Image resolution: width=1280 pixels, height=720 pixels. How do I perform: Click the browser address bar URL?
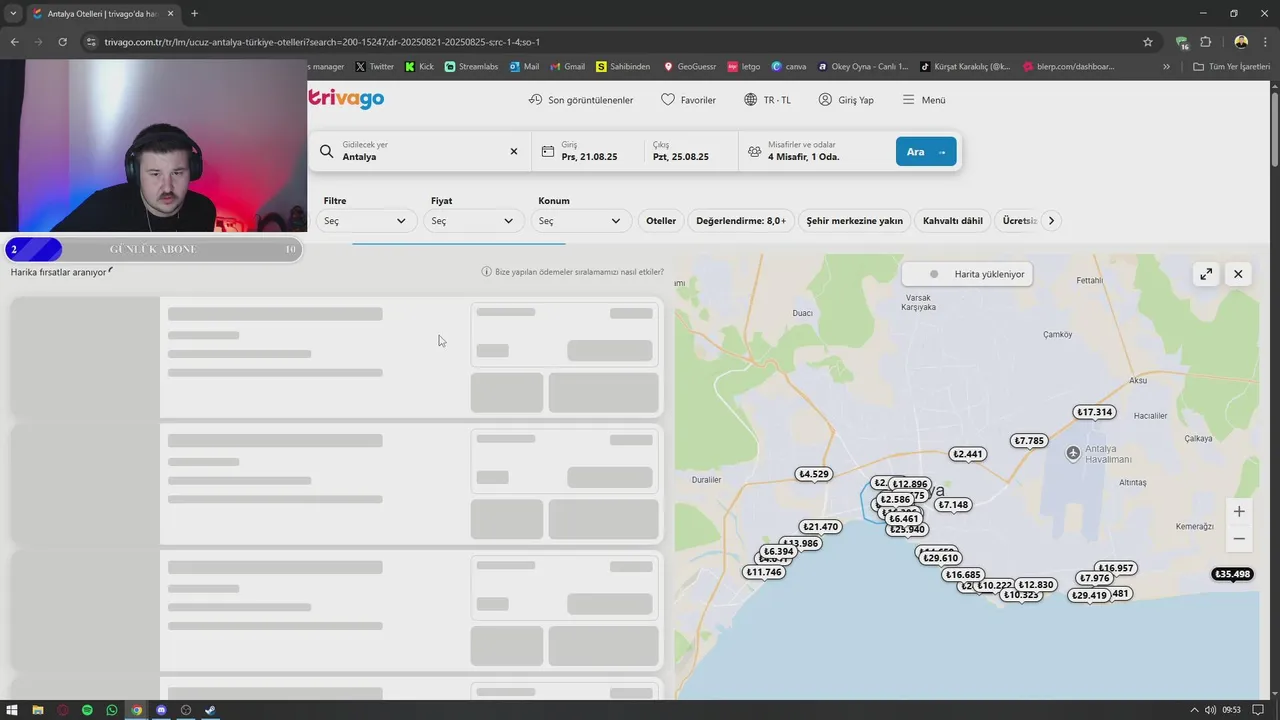click(322, 42)
